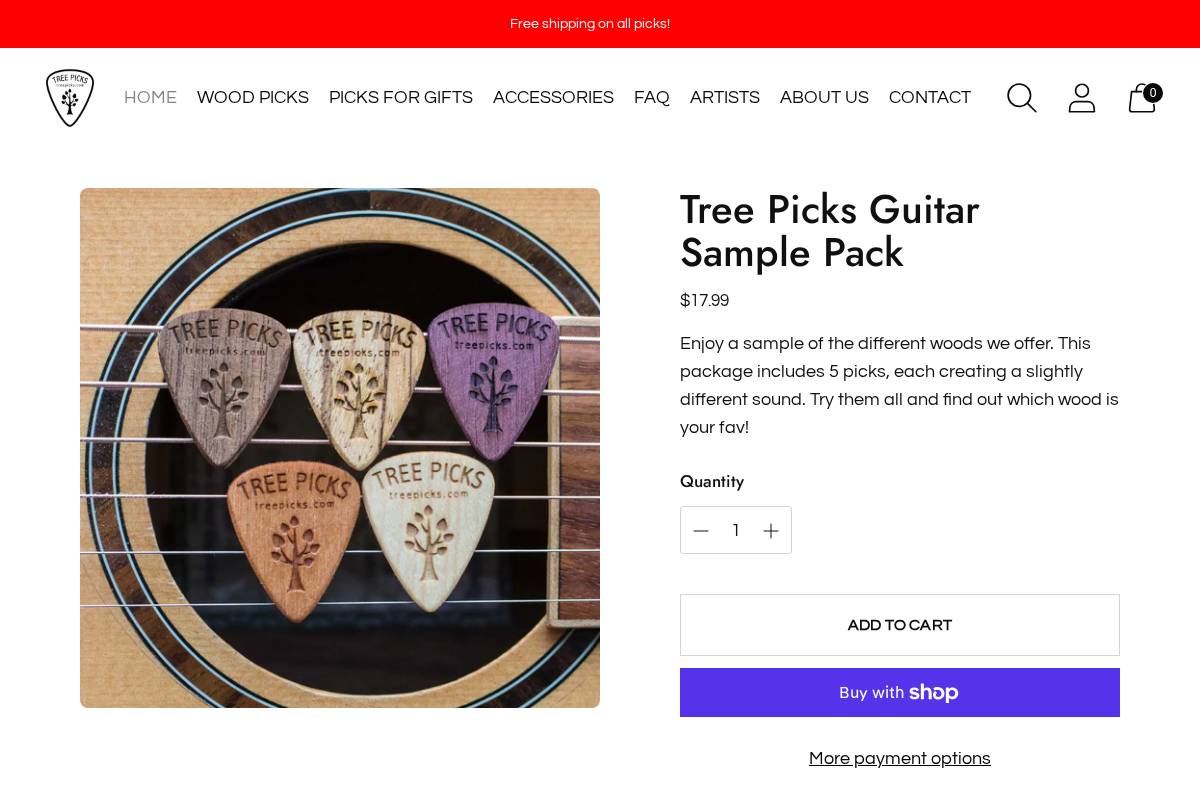Decrease quantity with minus stepper
Viewport: 1200px width, 800px height.
(701, 530)
